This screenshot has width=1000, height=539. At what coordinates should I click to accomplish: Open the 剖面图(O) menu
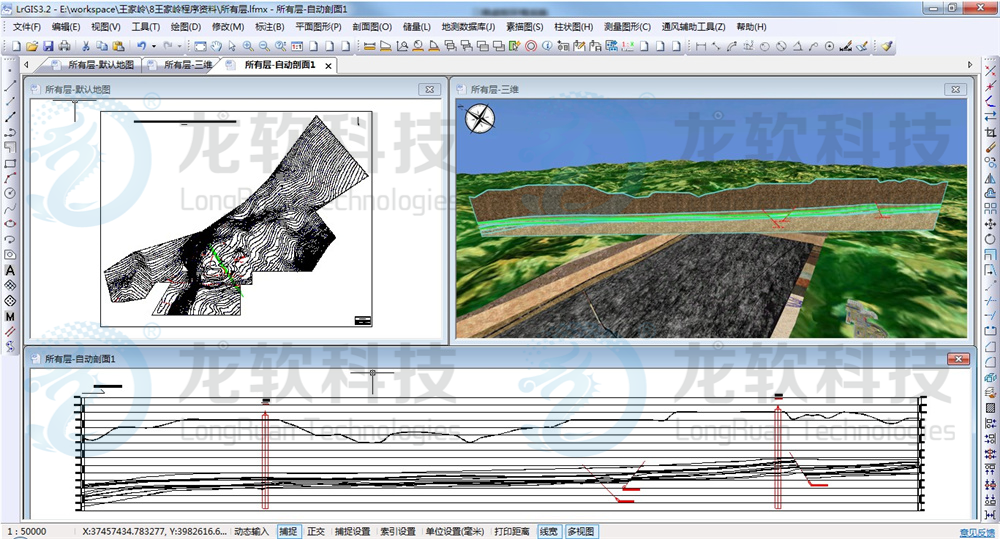pos(371,27)
